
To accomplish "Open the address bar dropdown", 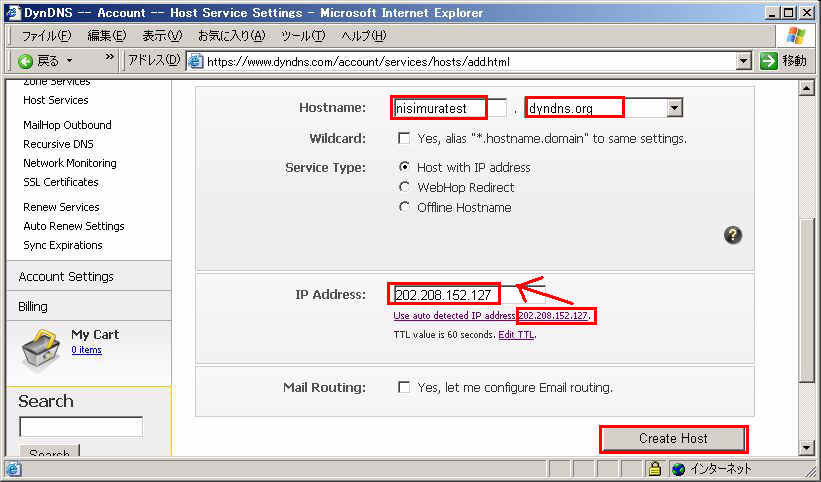I will point(743,61).
